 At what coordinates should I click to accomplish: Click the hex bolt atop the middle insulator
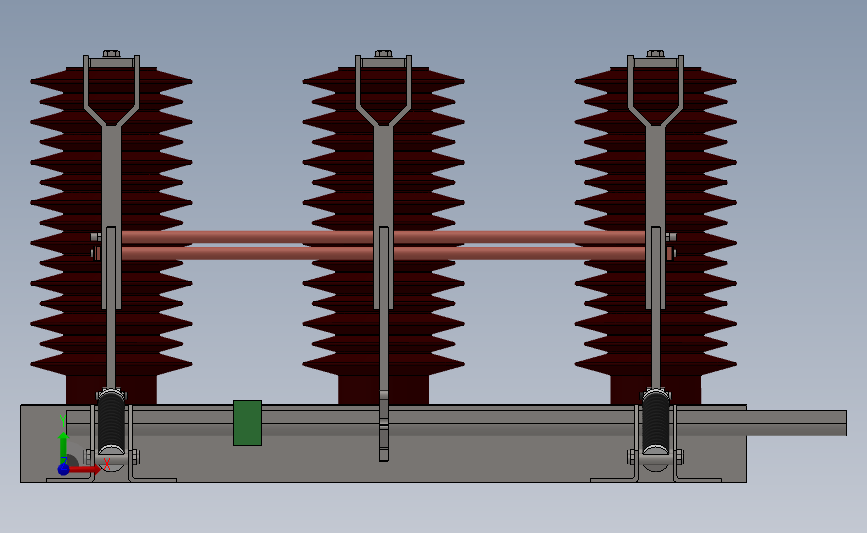[x=383, y=54]
